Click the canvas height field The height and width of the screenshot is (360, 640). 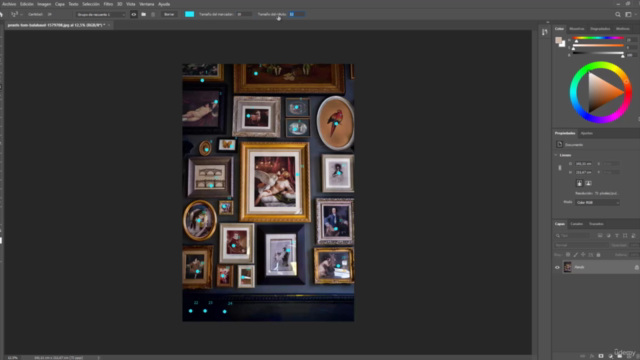[584, 172]
